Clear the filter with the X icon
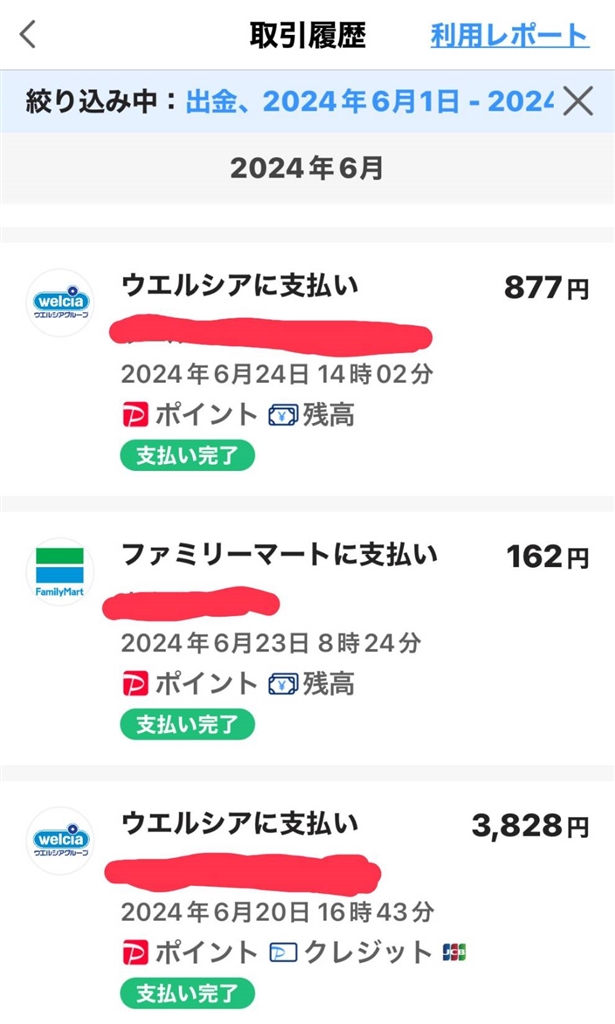This screenshot has width=615, height=1024. point(579,100)
